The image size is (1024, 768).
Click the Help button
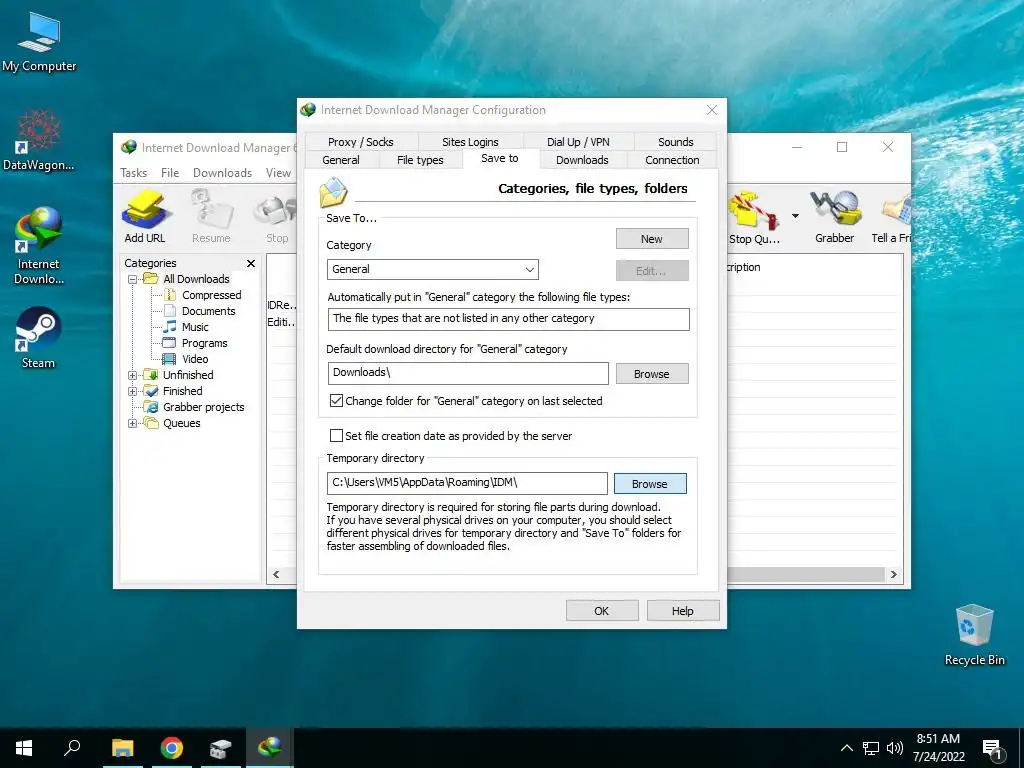coord(682,611)
